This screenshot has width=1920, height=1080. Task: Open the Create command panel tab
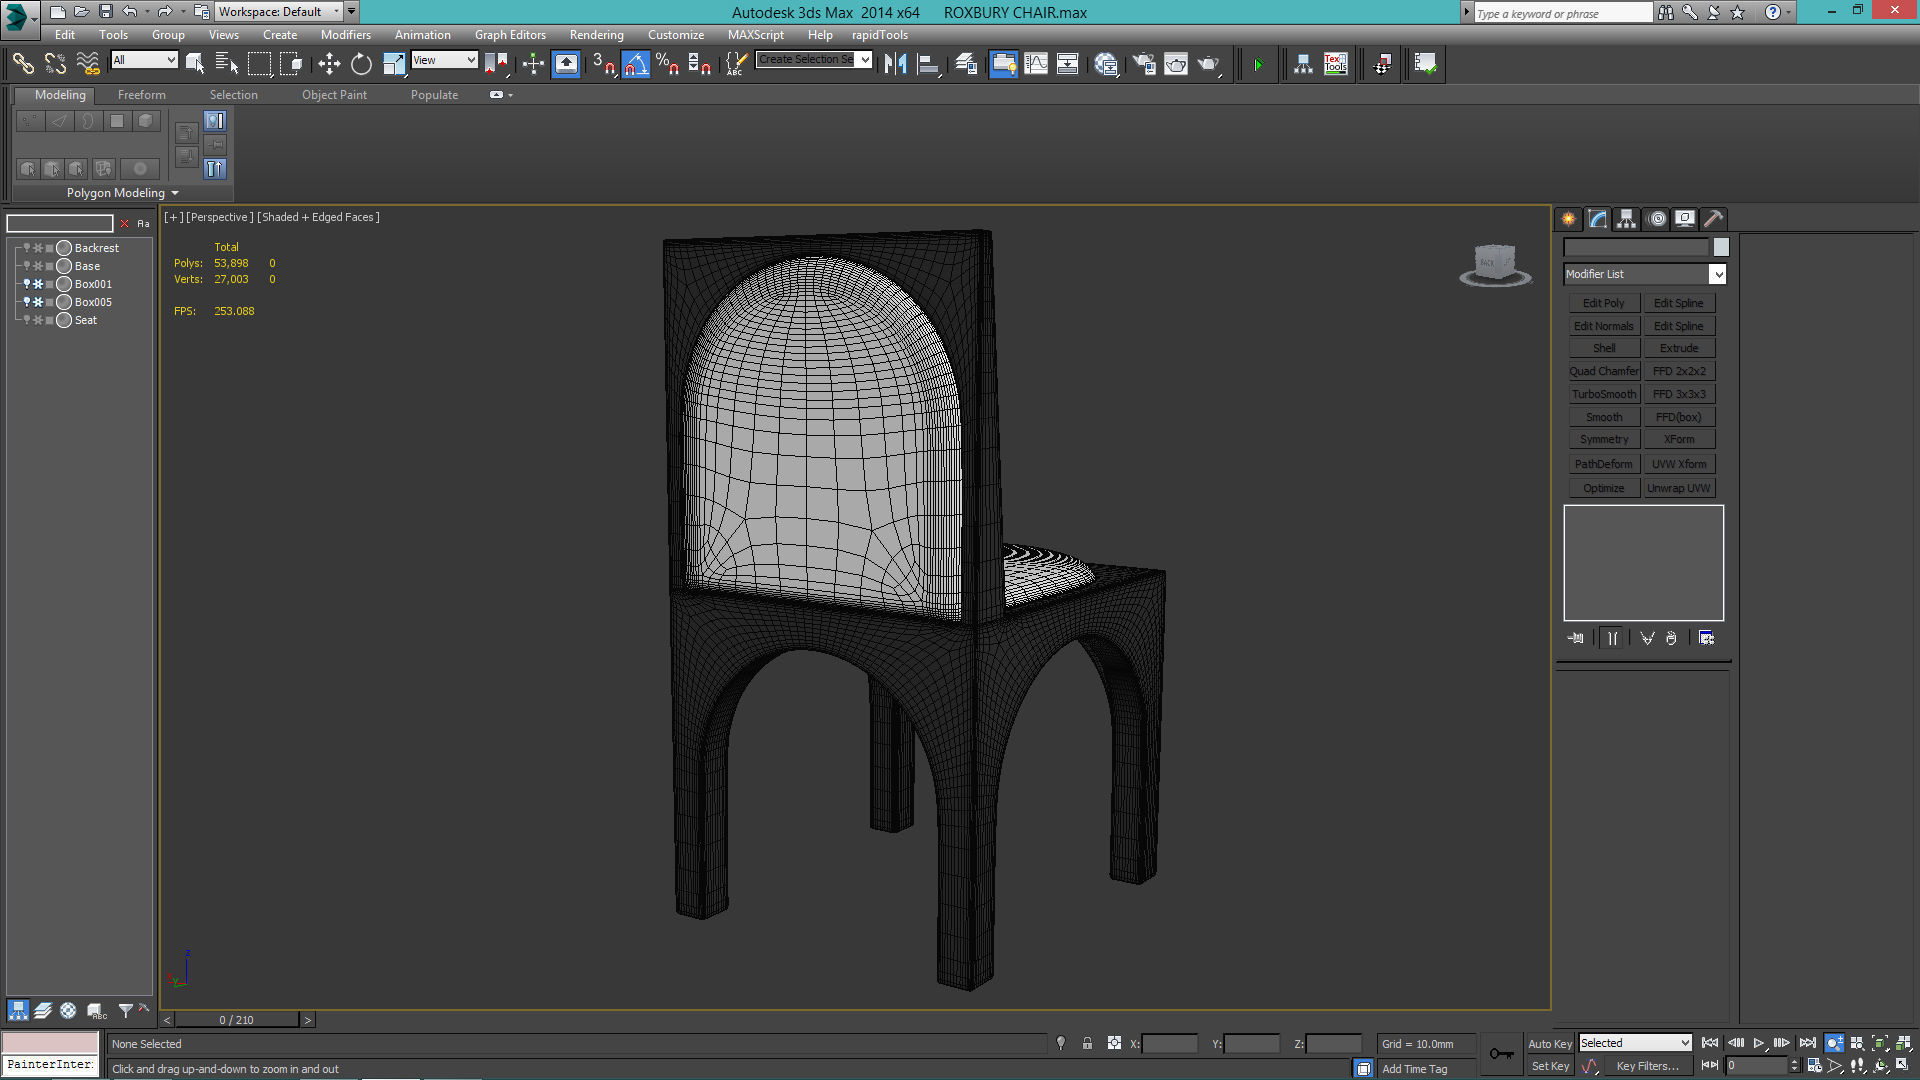(x=1569, y=219)
